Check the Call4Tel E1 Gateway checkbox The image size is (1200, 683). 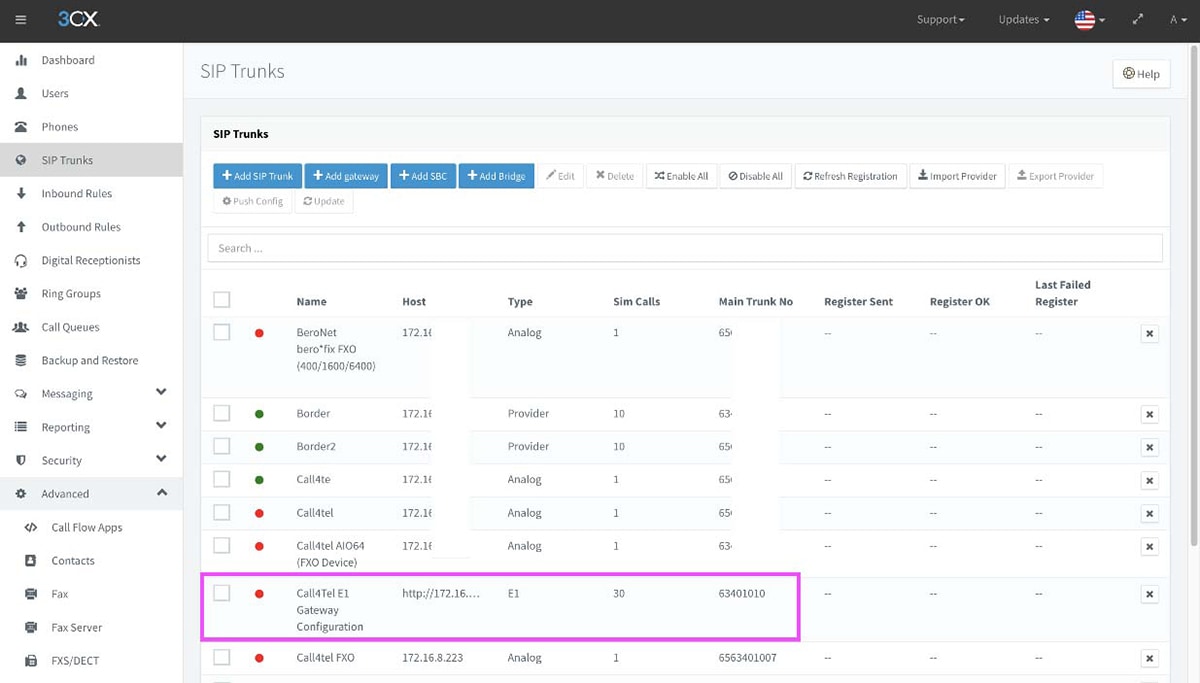tap(222, 593)
